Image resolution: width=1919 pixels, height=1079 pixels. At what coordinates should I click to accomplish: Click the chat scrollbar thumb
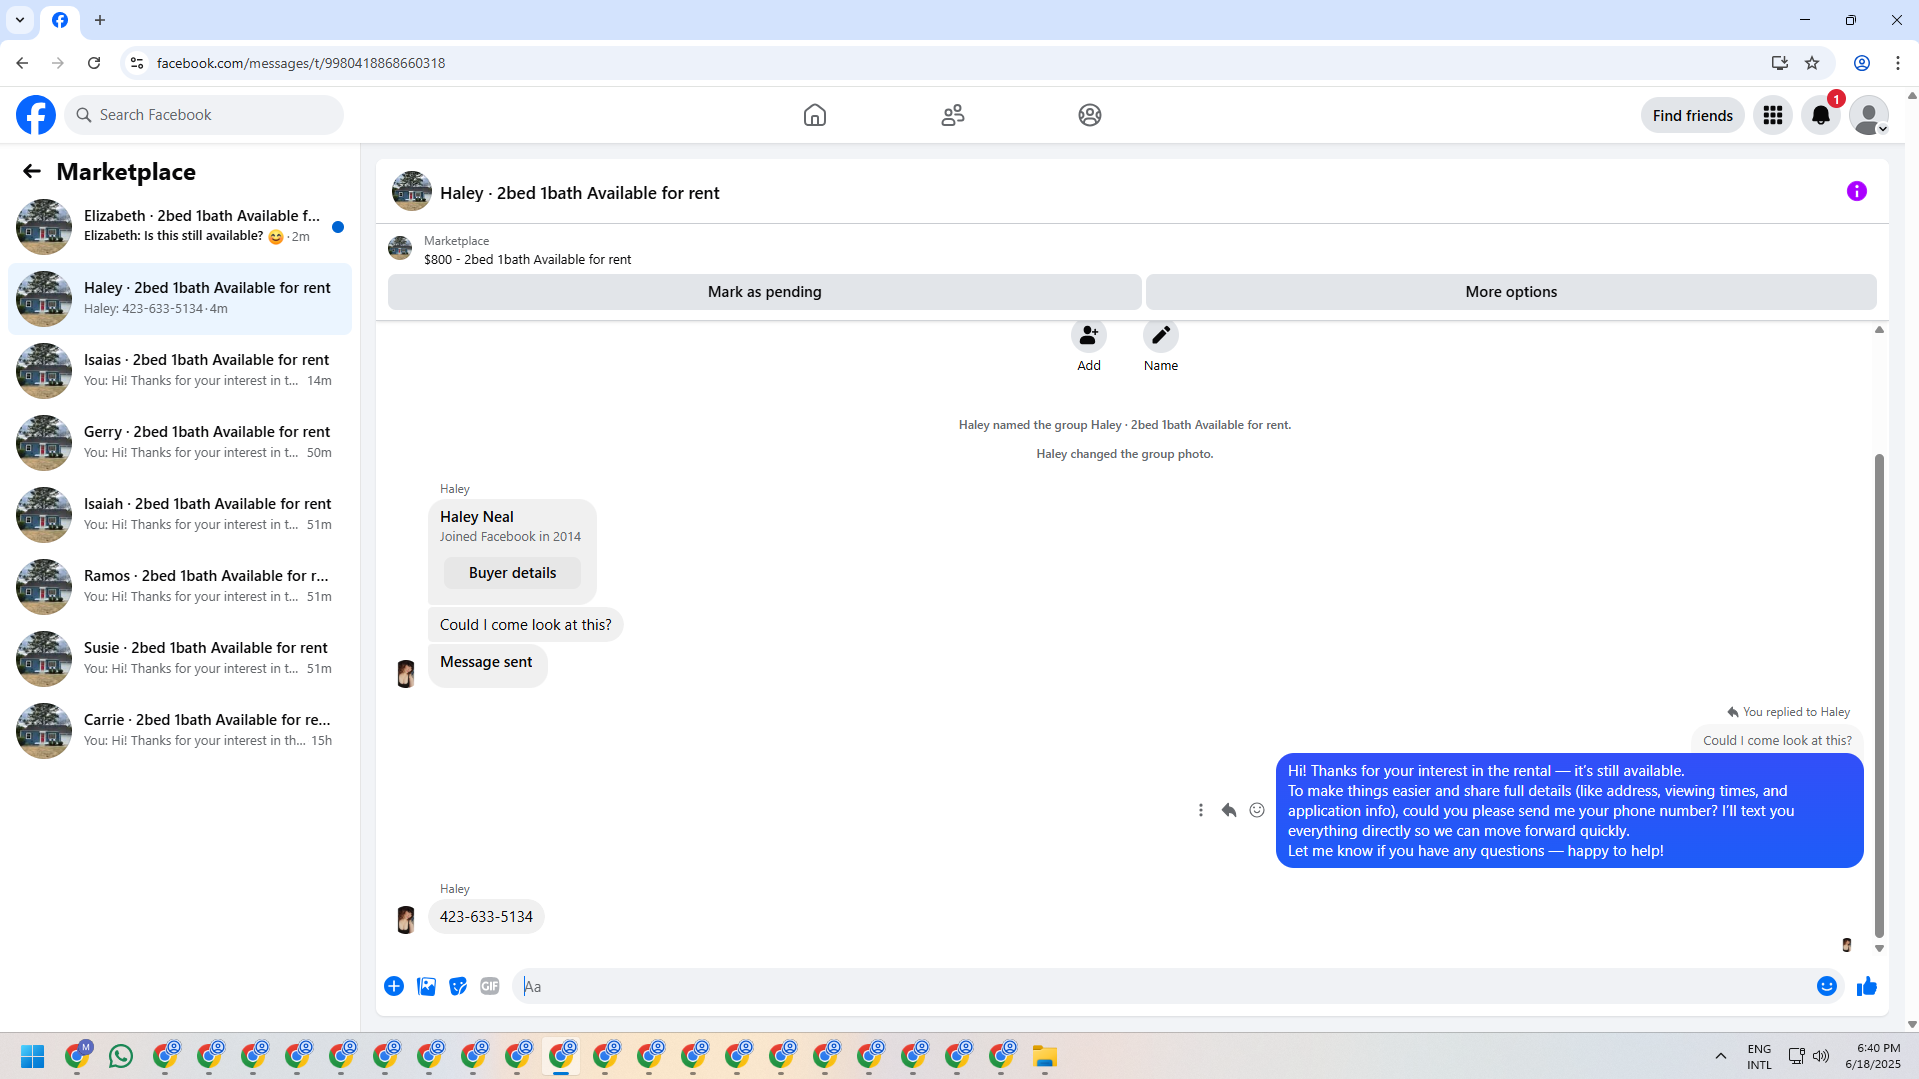[1879, 695]
